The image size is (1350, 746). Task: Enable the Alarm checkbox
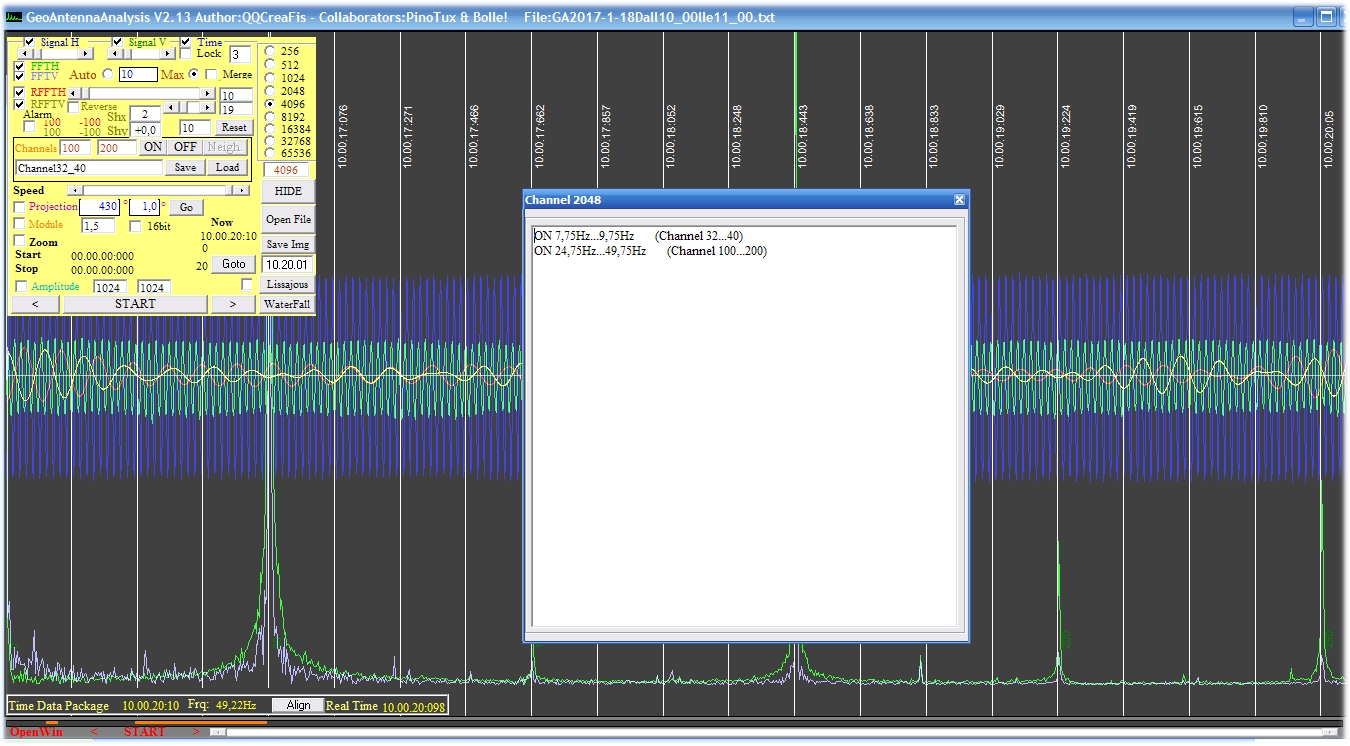(x=29, y=127)
